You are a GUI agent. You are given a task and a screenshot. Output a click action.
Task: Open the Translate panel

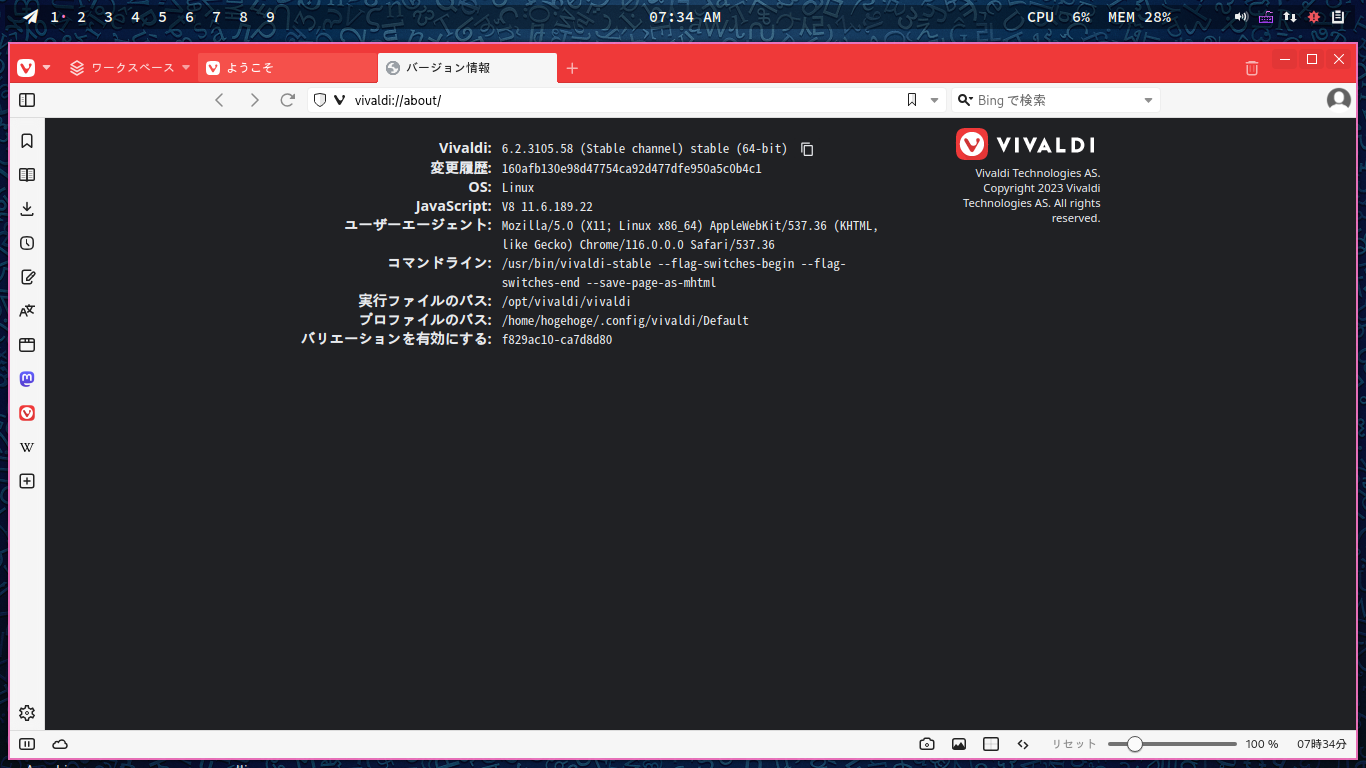click(27, 311)
